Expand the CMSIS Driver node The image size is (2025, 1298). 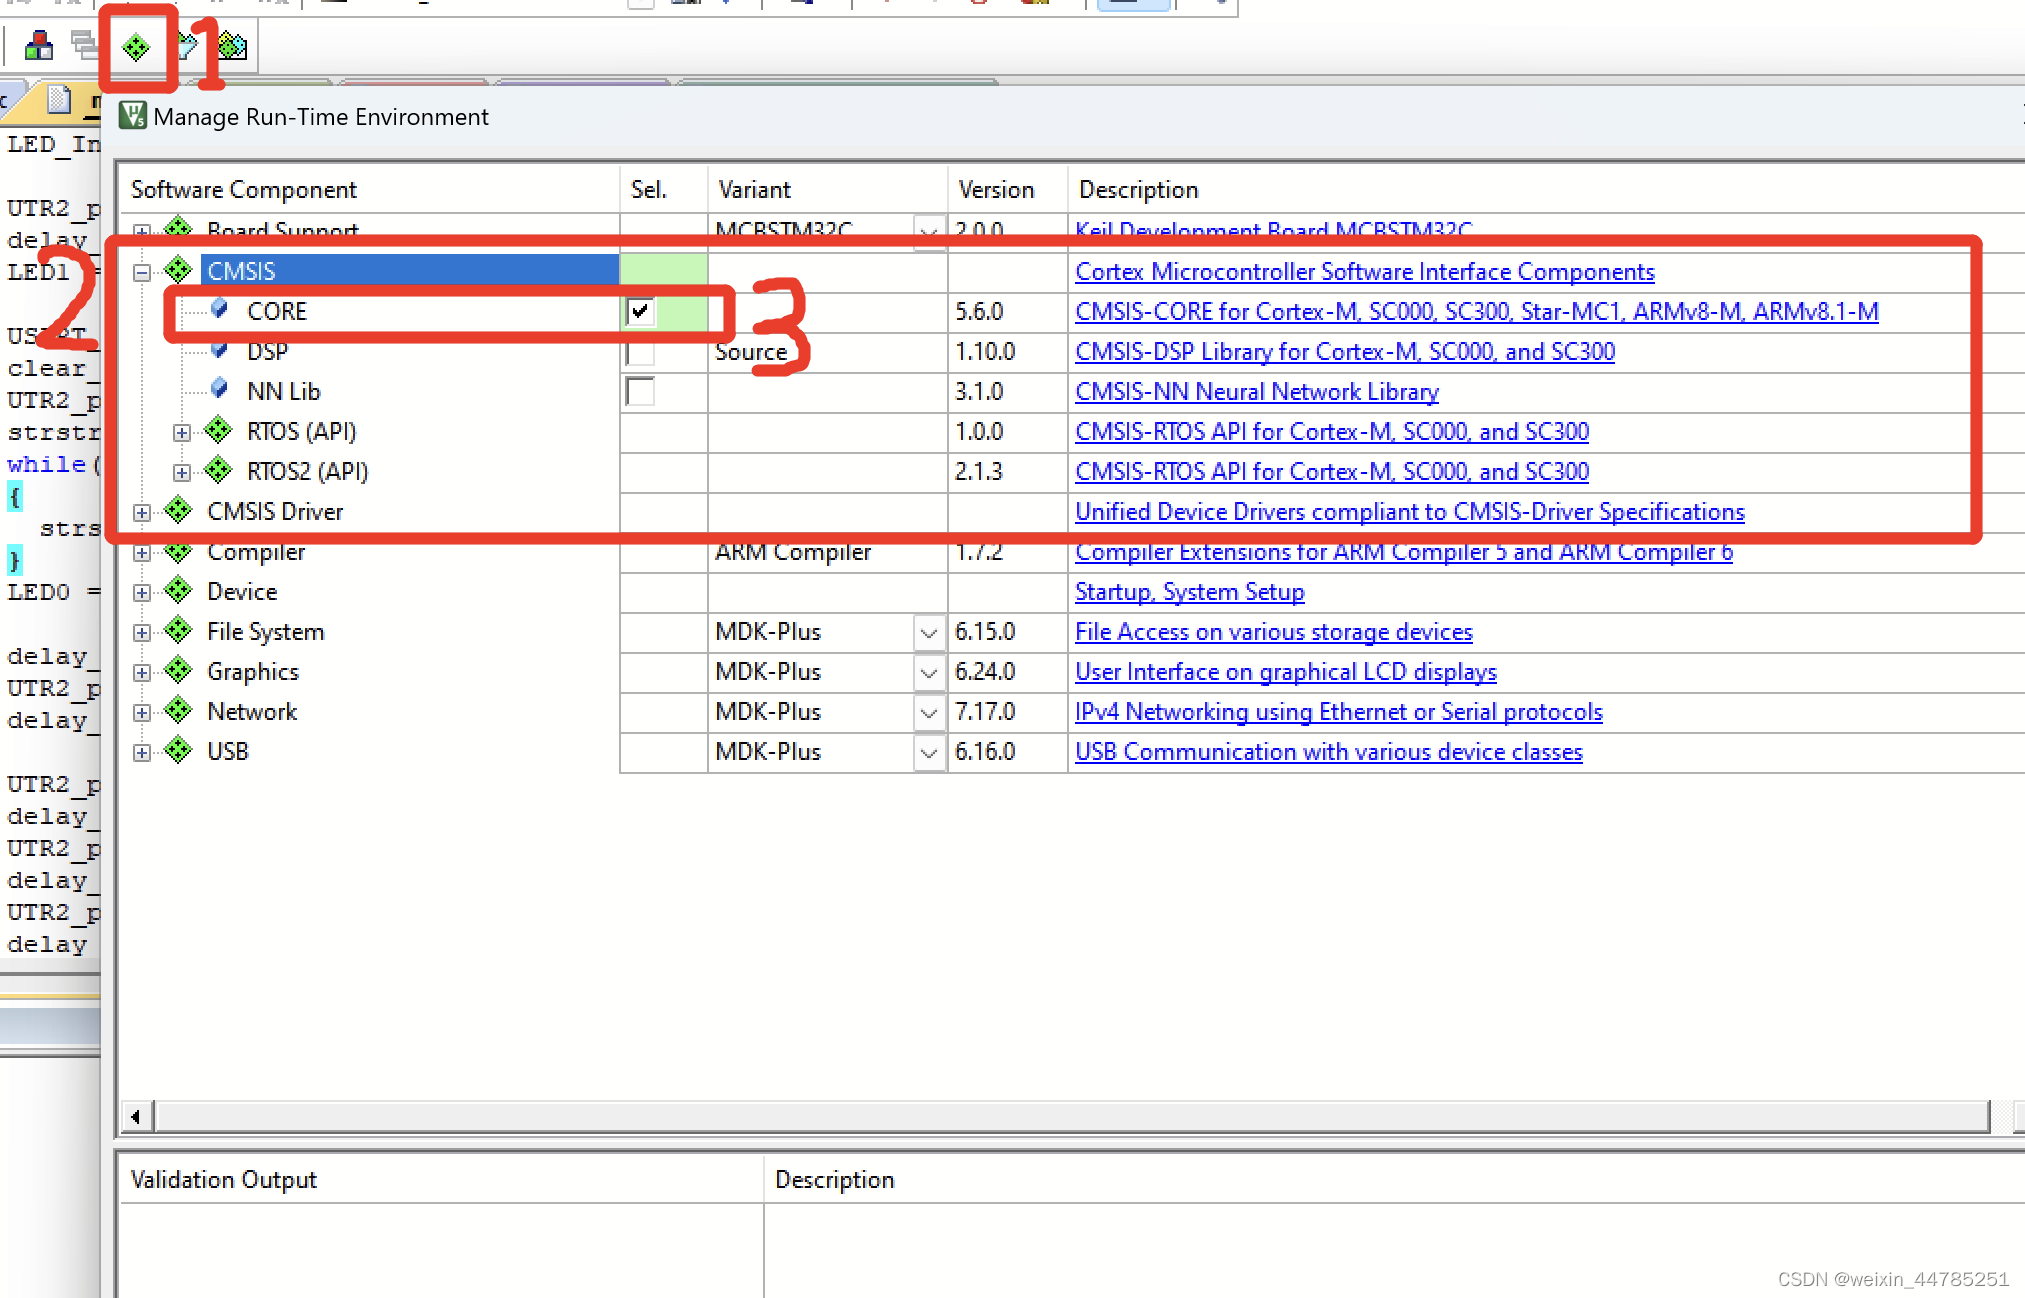pos(142,512)
